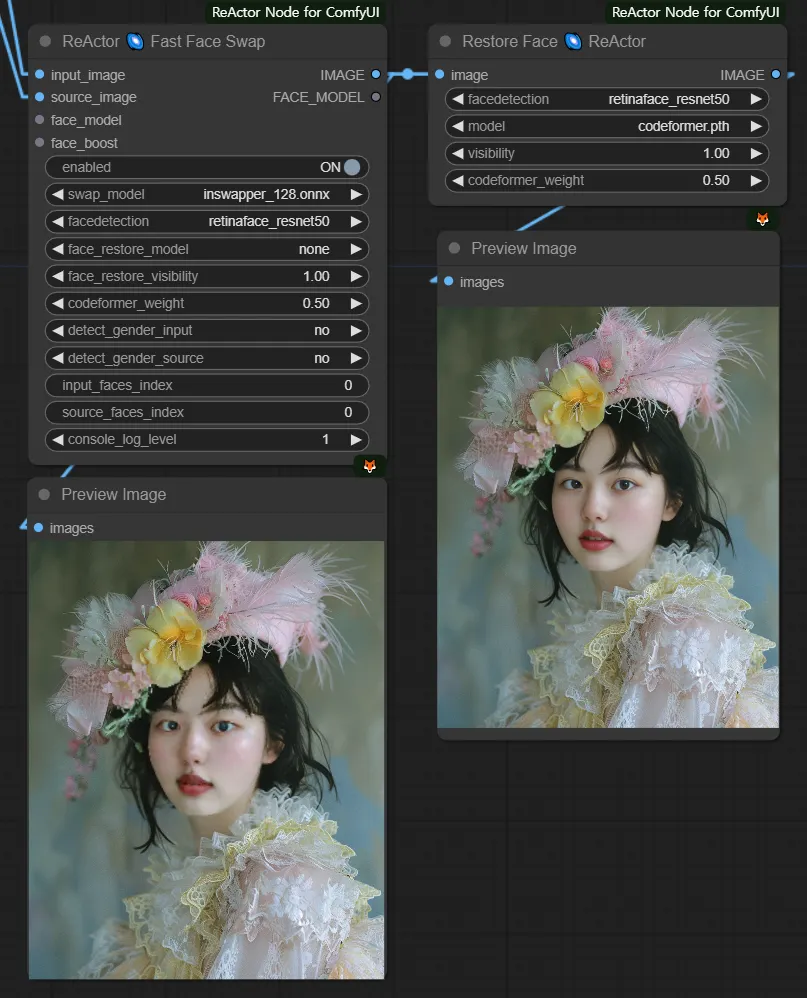This screenshot has height=998, width=807.
Task: Click the input_image input connector
Action: 39,75
